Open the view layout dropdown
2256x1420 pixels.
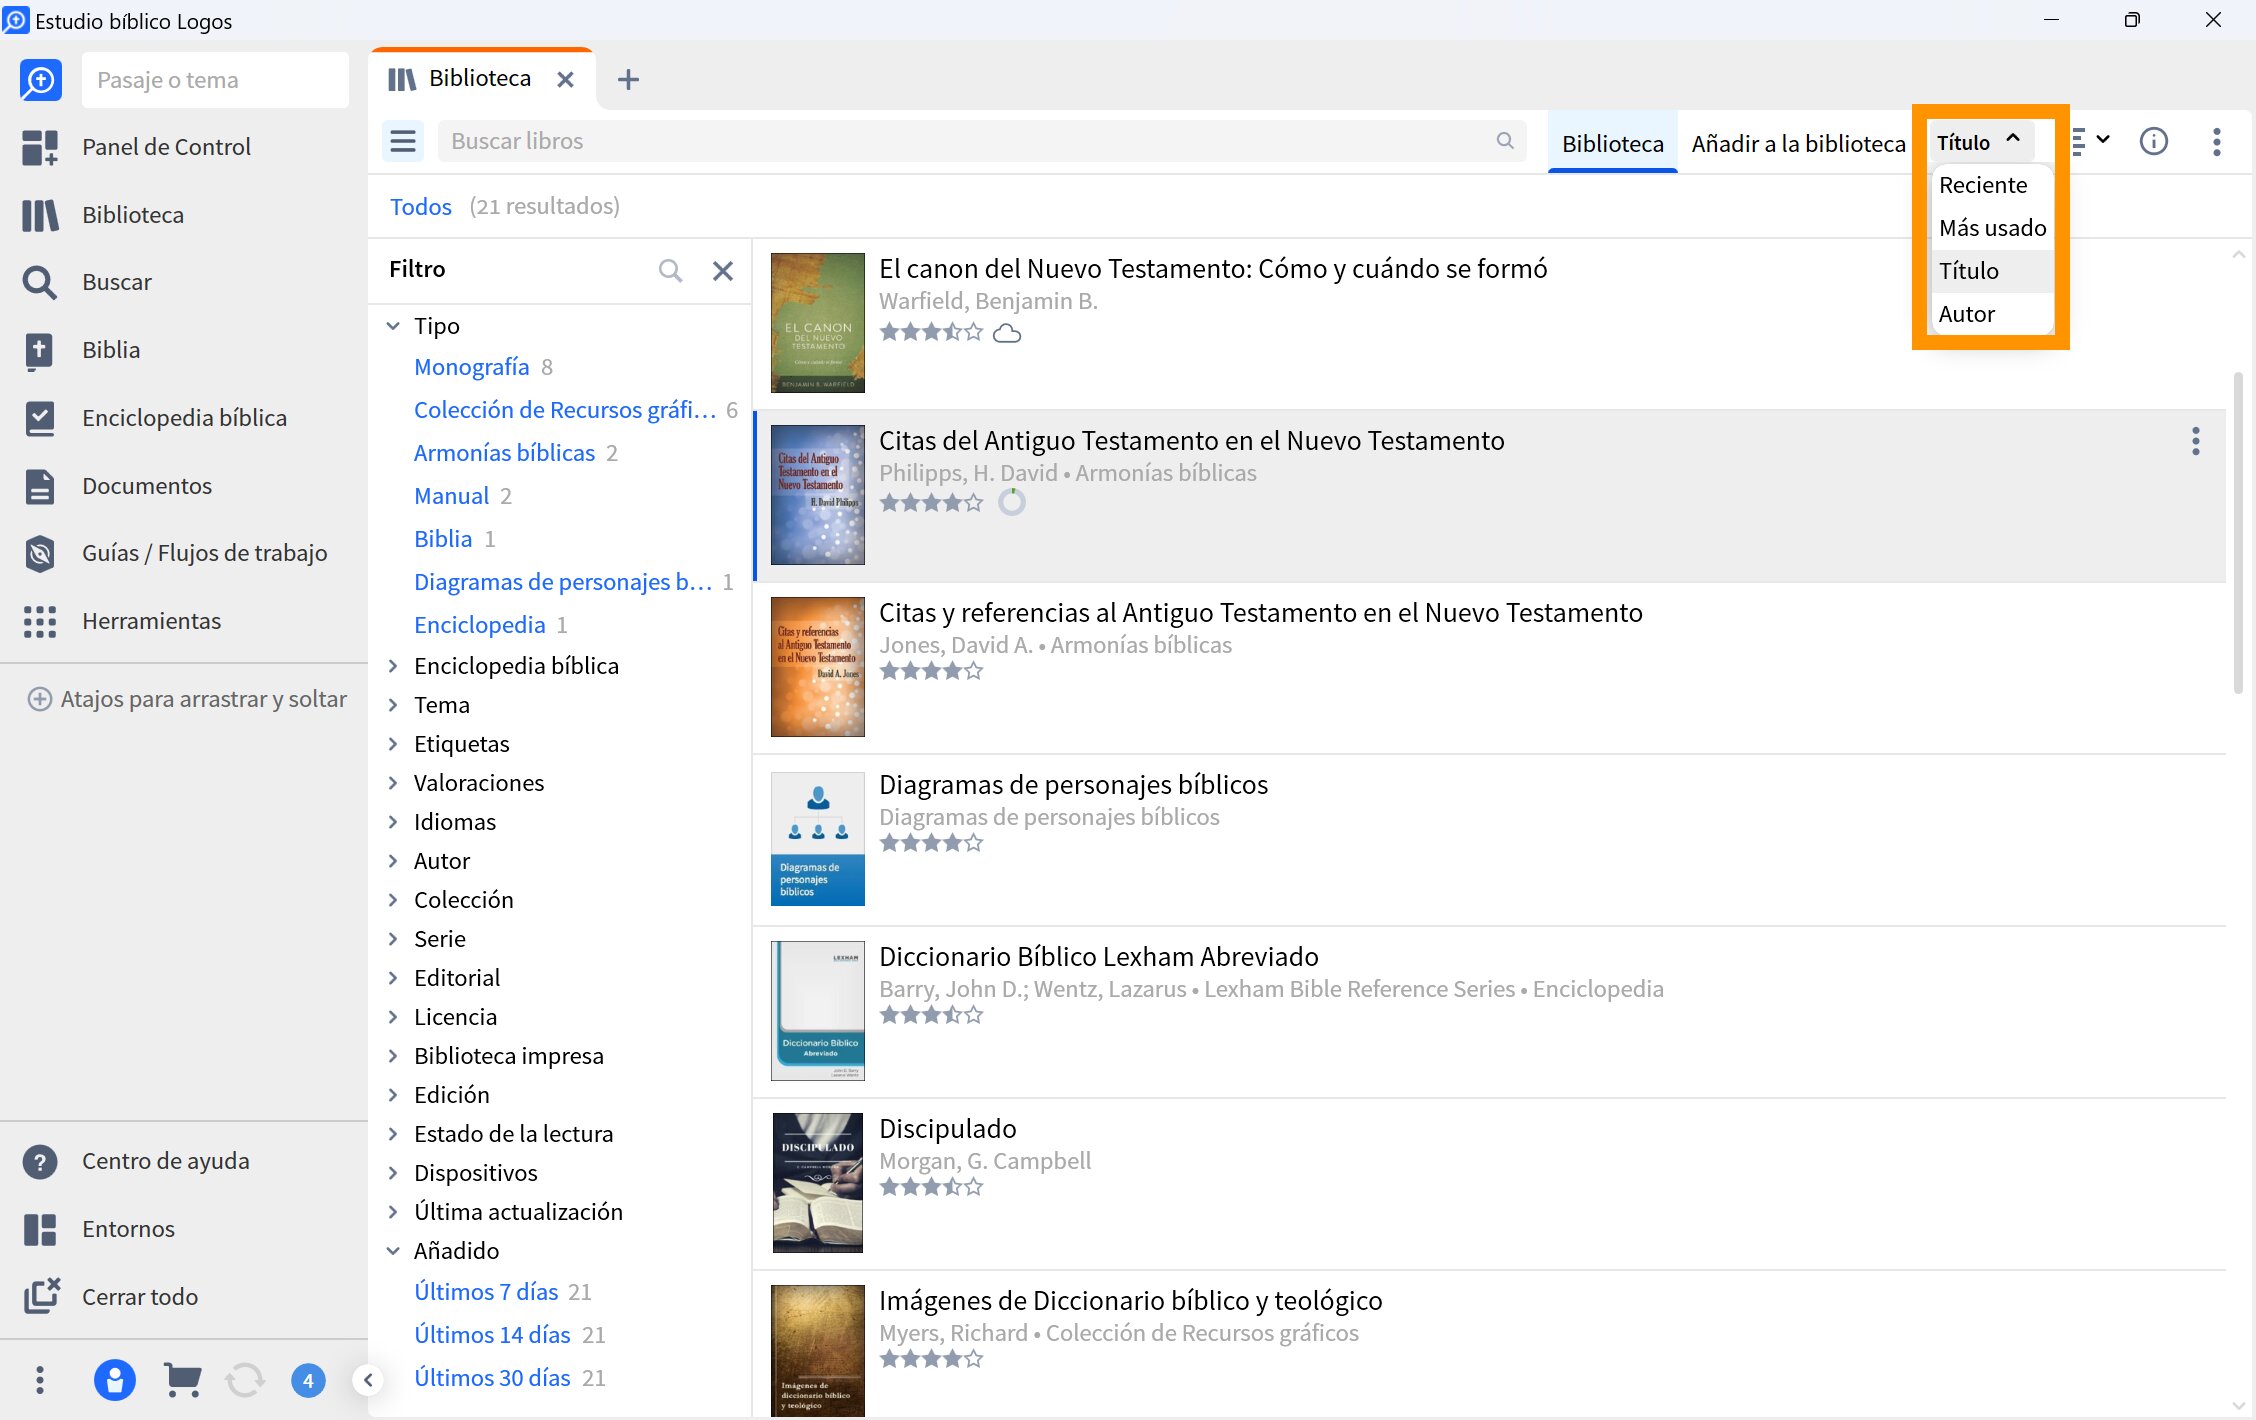(2090, 142)
